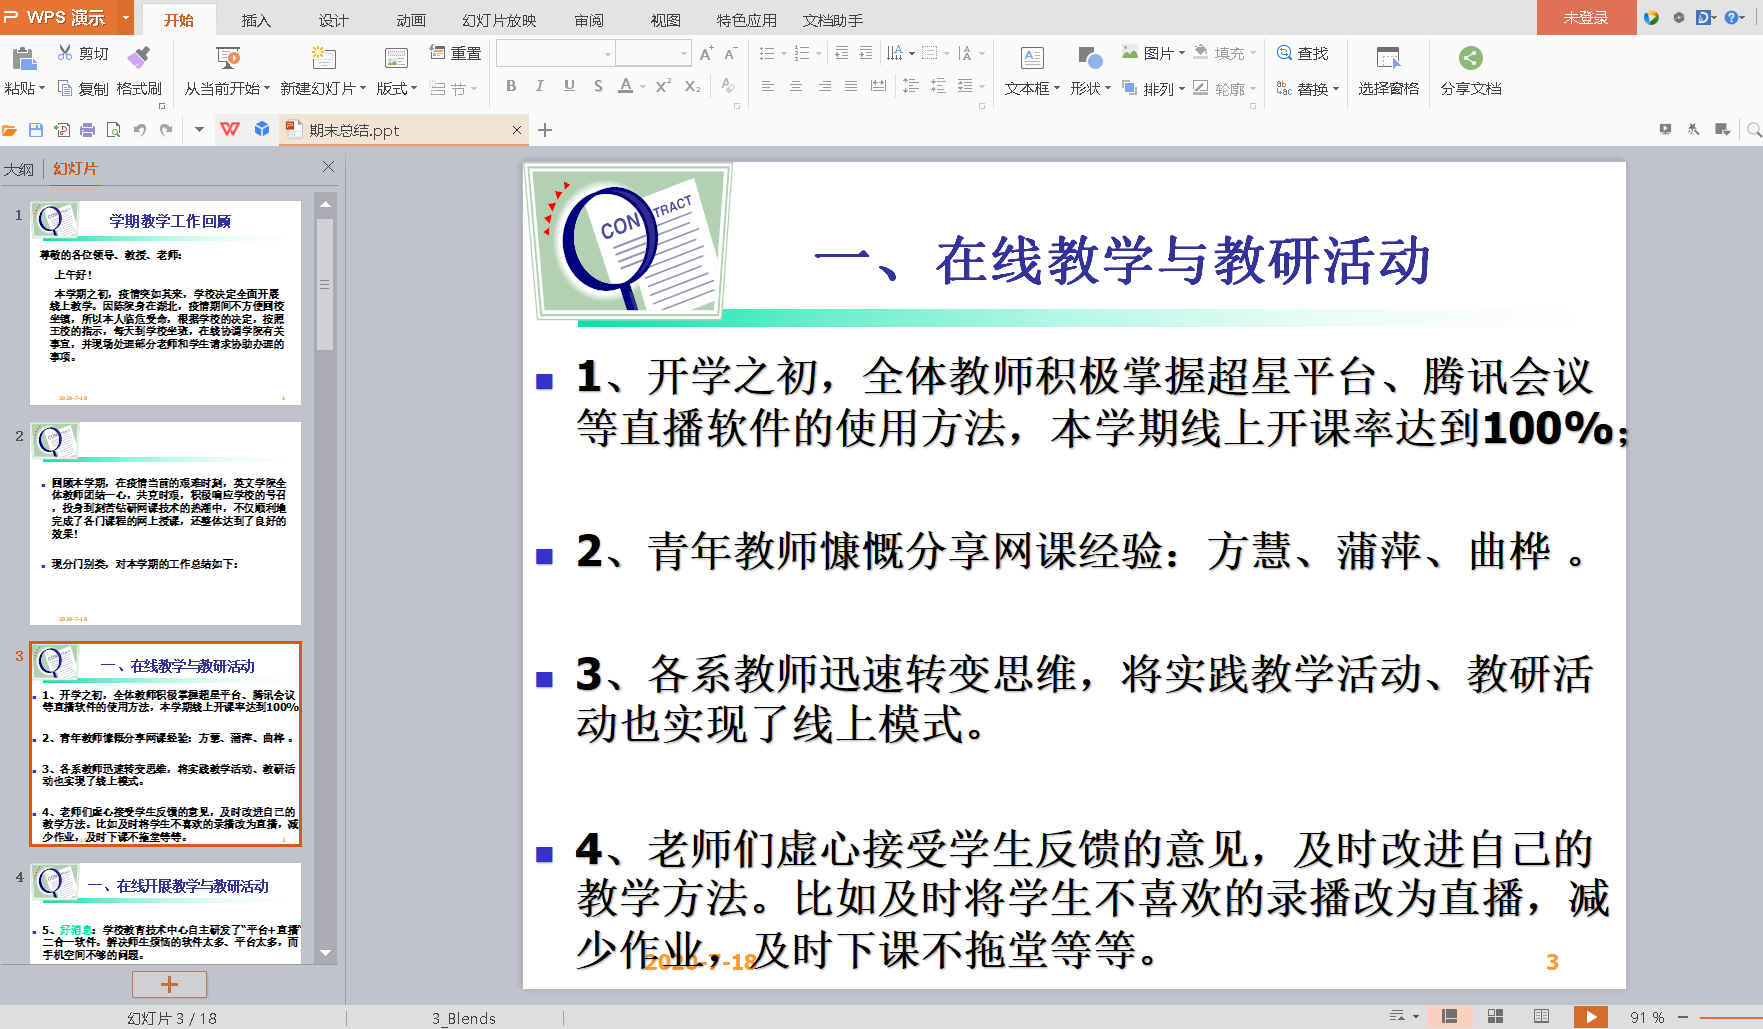Toggle underline formatting

569,86
